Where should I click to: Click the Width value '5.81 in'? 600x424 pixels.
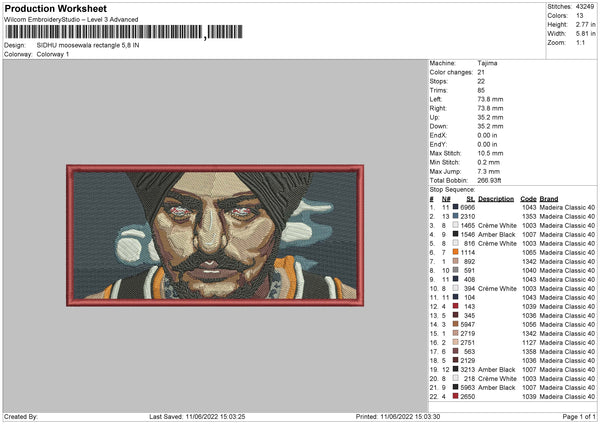pyautogui.click(x=585, y=34)
